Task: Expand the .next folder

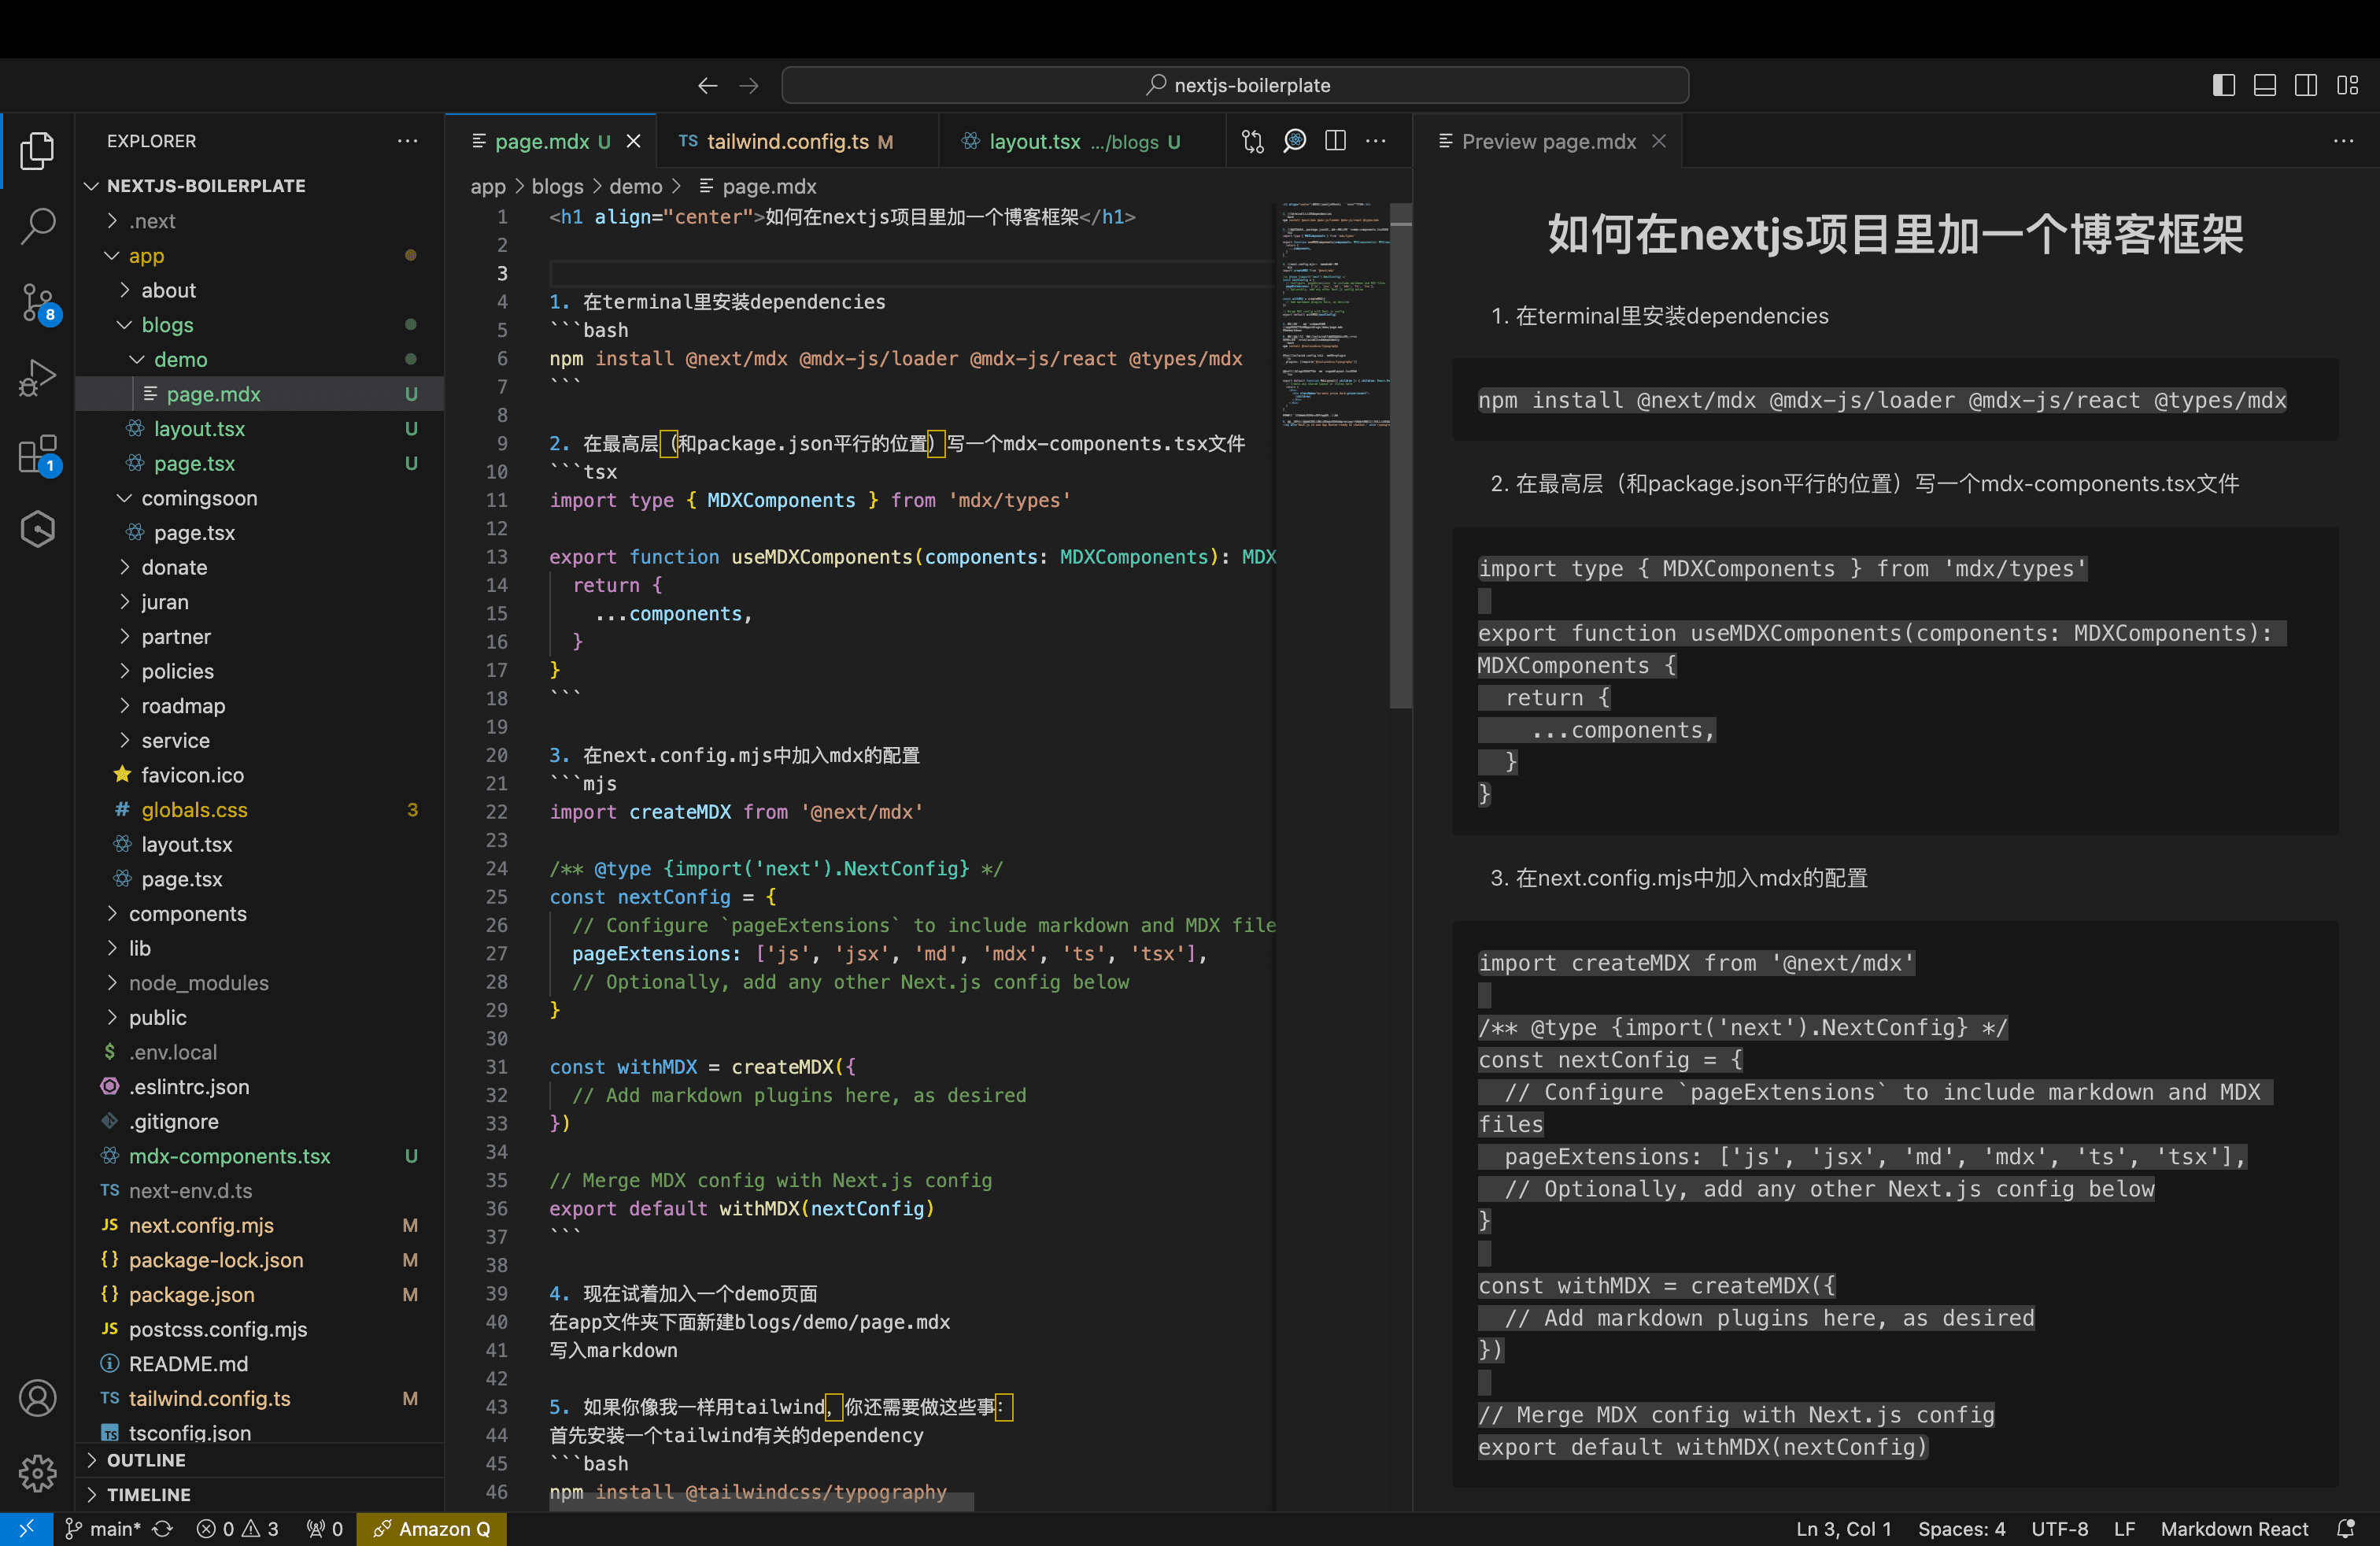Action: (260, 221)
